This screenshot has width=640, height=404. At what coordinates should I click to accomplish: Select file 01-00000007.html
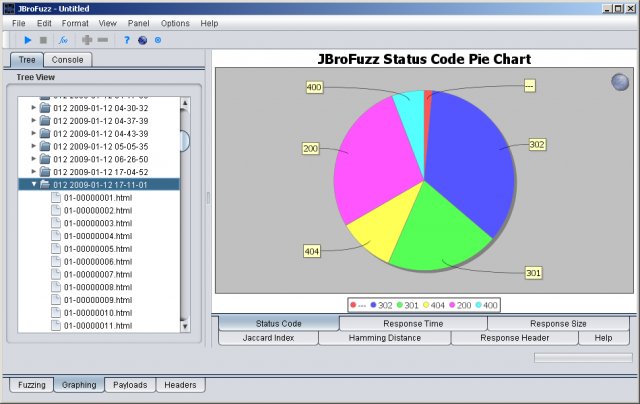pyautogui.click(x=98, y=274)
